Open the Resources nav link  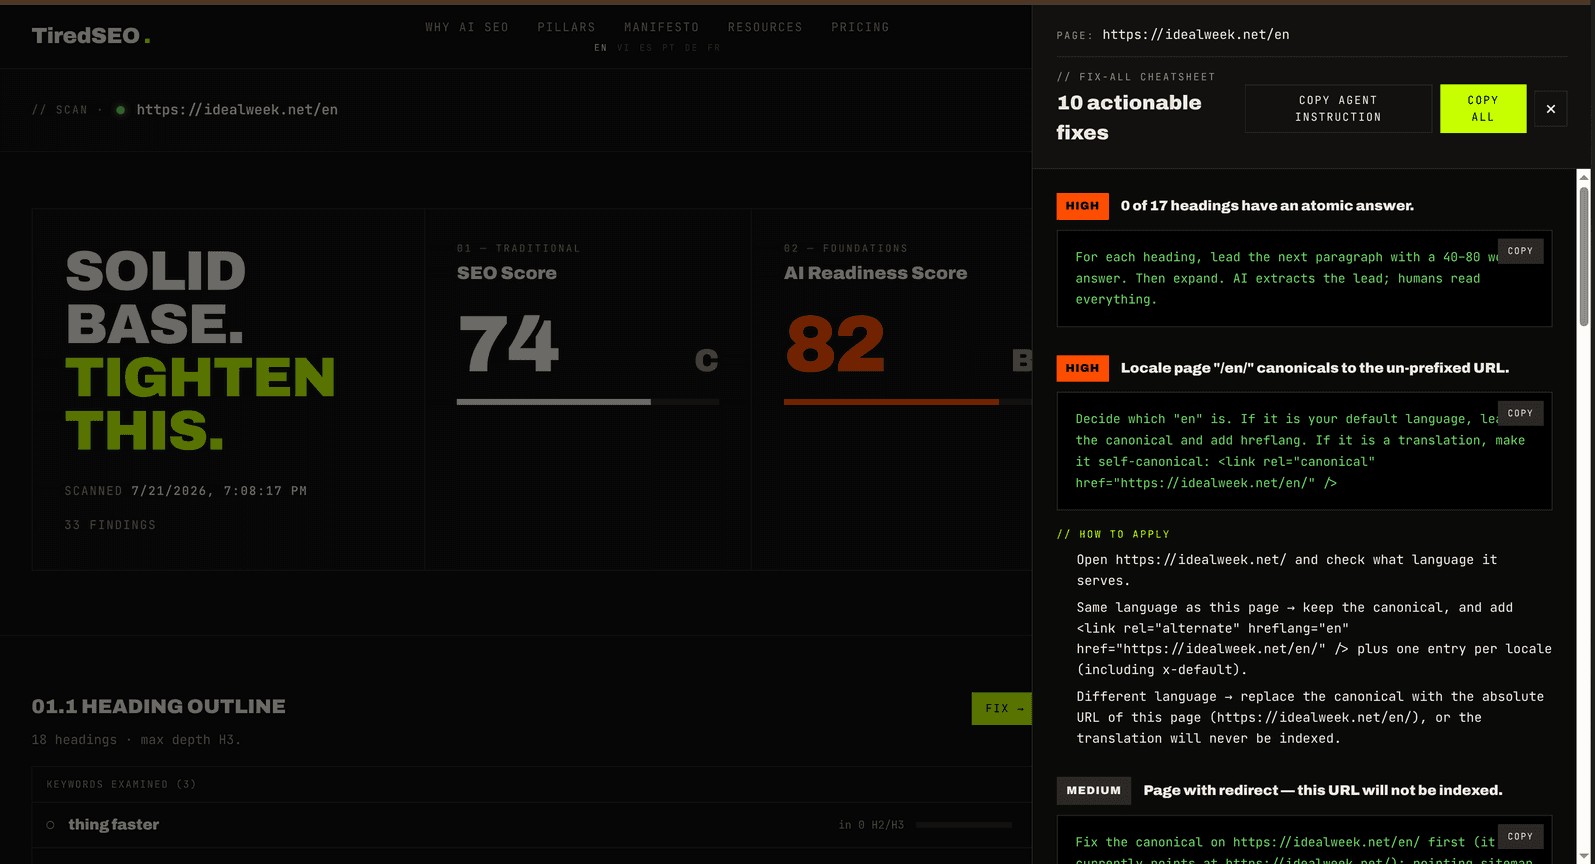pyautogui.click(x=765, y=27)
